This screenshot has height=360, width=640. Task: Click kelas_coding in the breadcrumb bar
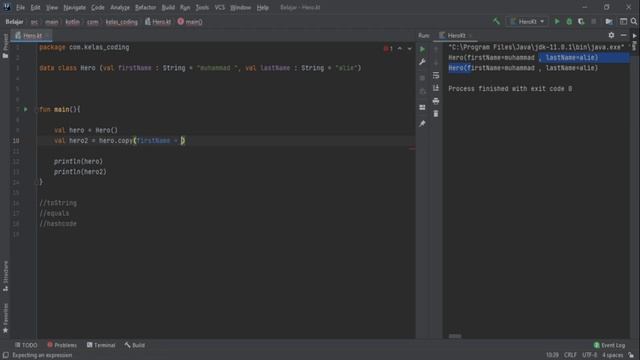pyautogui.click(x=121, y=22)
